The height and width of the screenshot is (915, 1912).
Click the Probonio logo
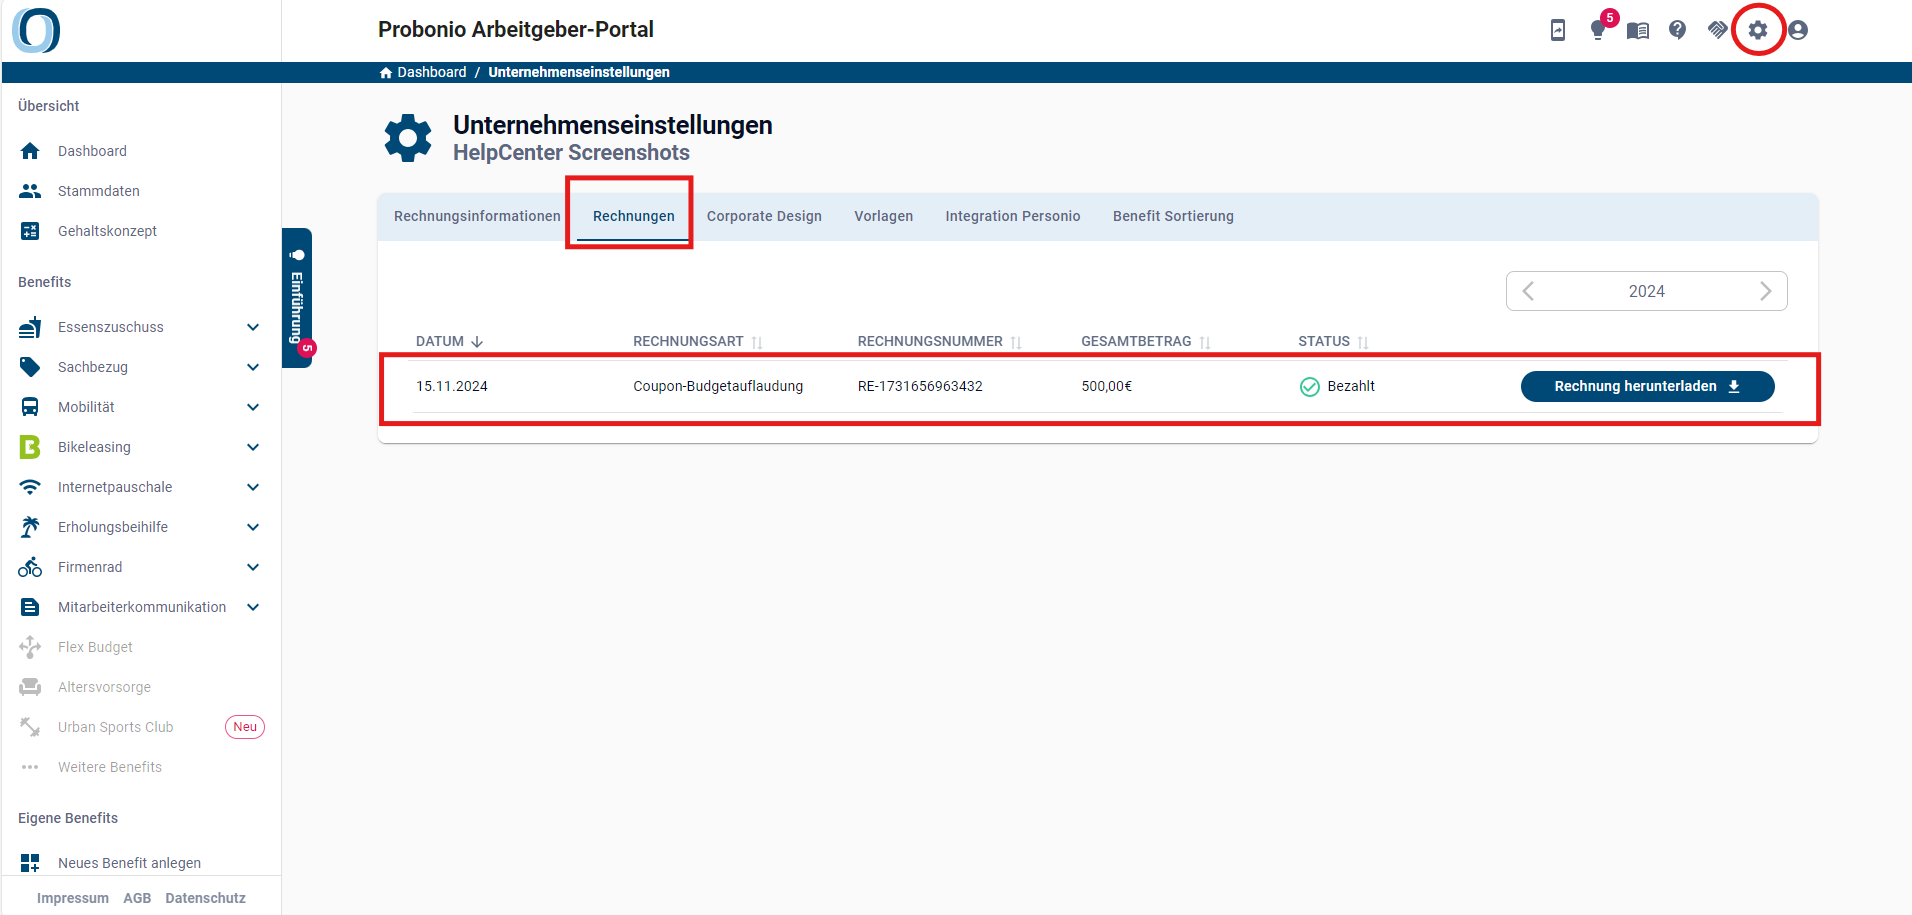click(36, 30)
